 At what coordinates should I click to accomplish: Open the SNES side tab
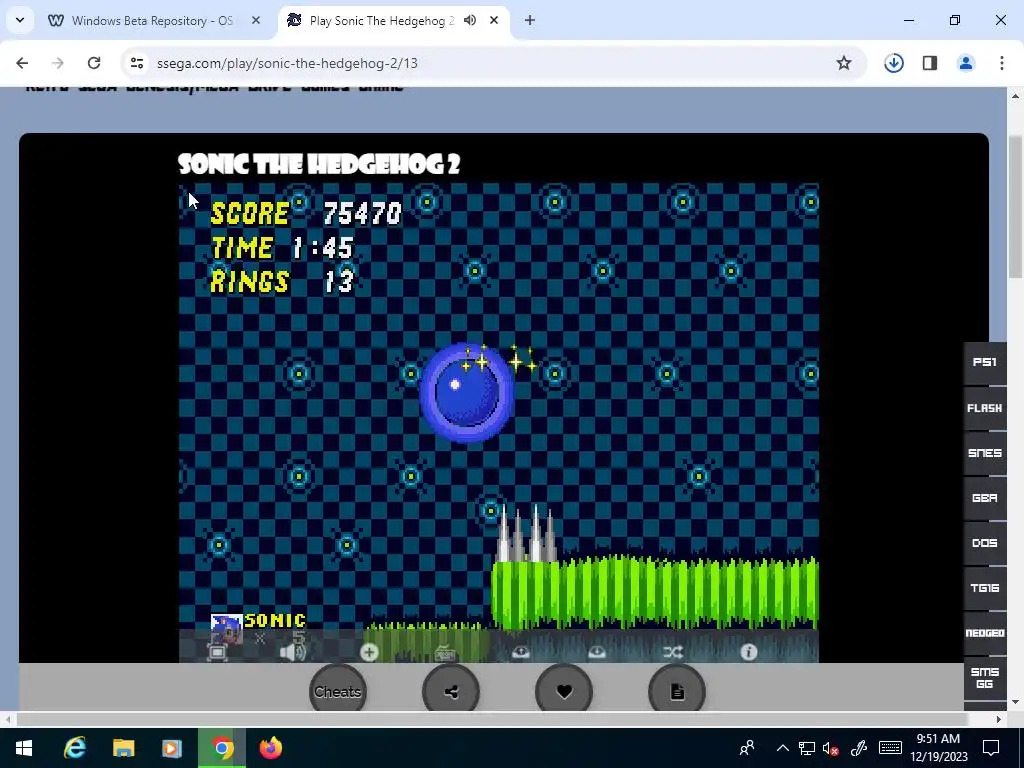[x=985, y=453]
